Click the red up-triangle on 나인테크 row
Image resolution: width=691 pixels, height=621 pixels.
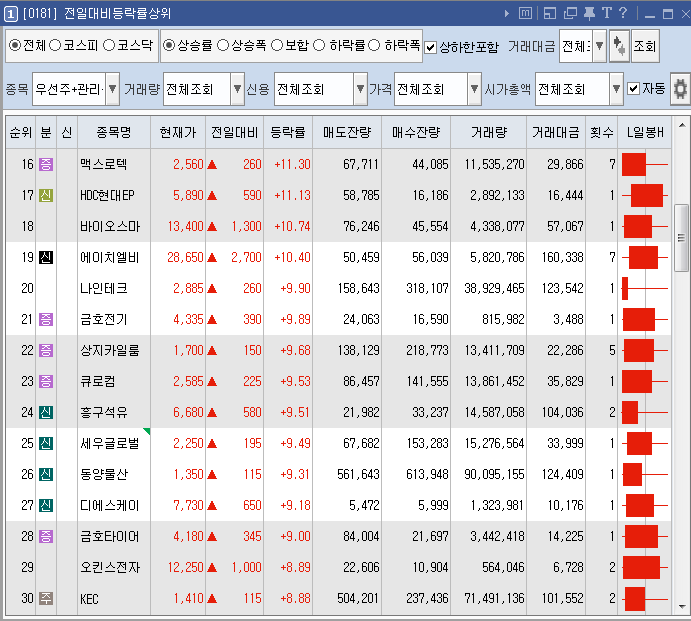[x=212, y=289]
